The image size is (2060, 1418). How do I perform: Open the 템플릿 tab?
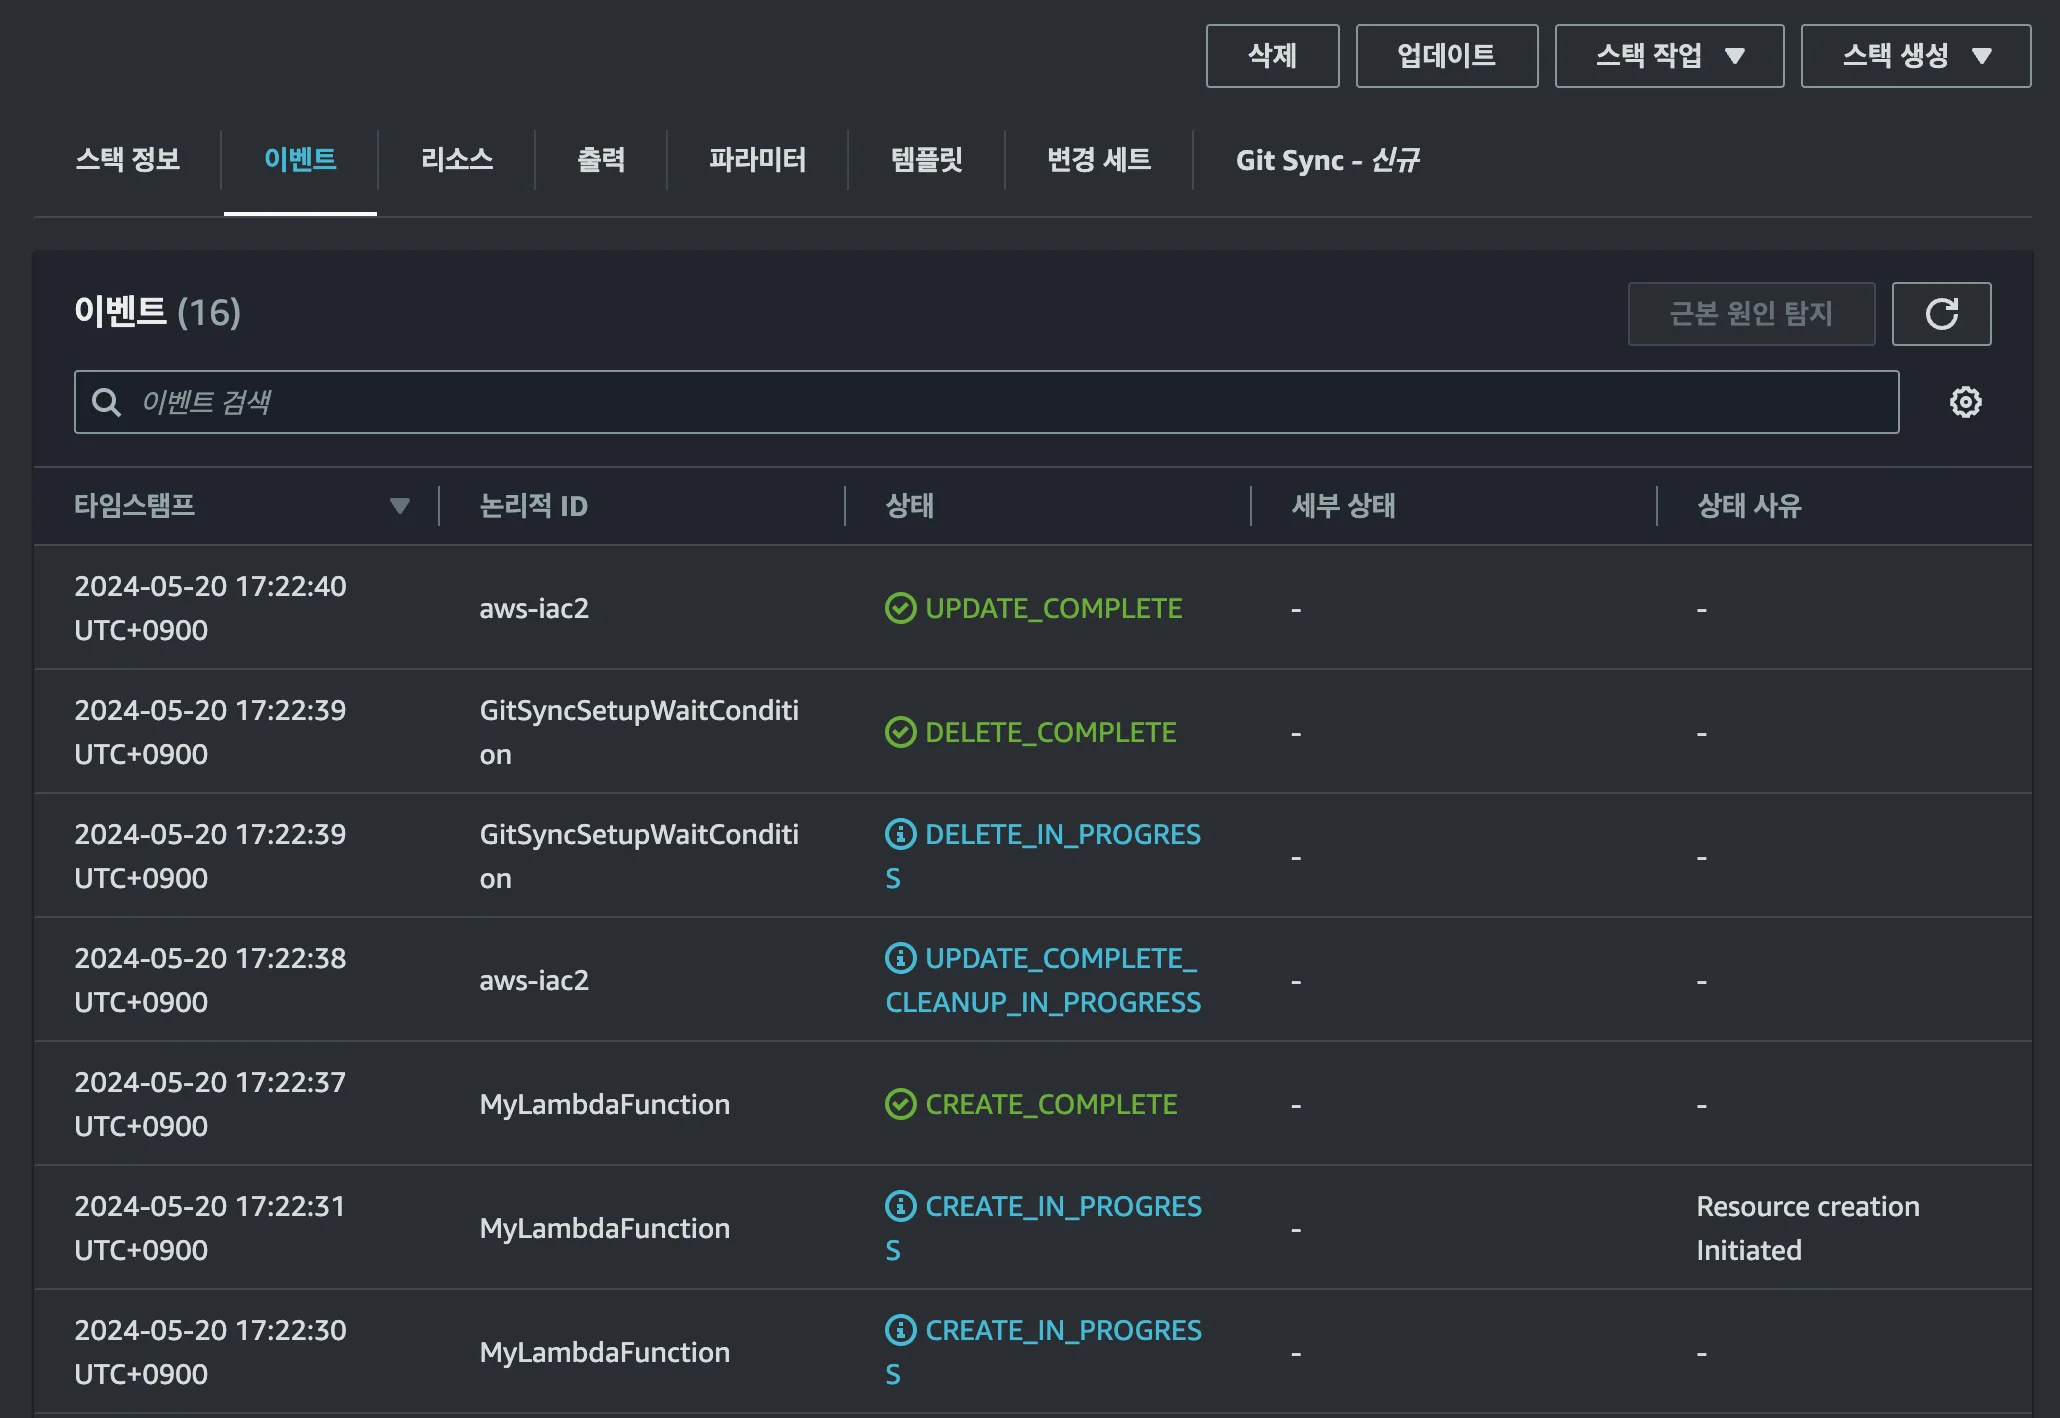tap(925, 160)
